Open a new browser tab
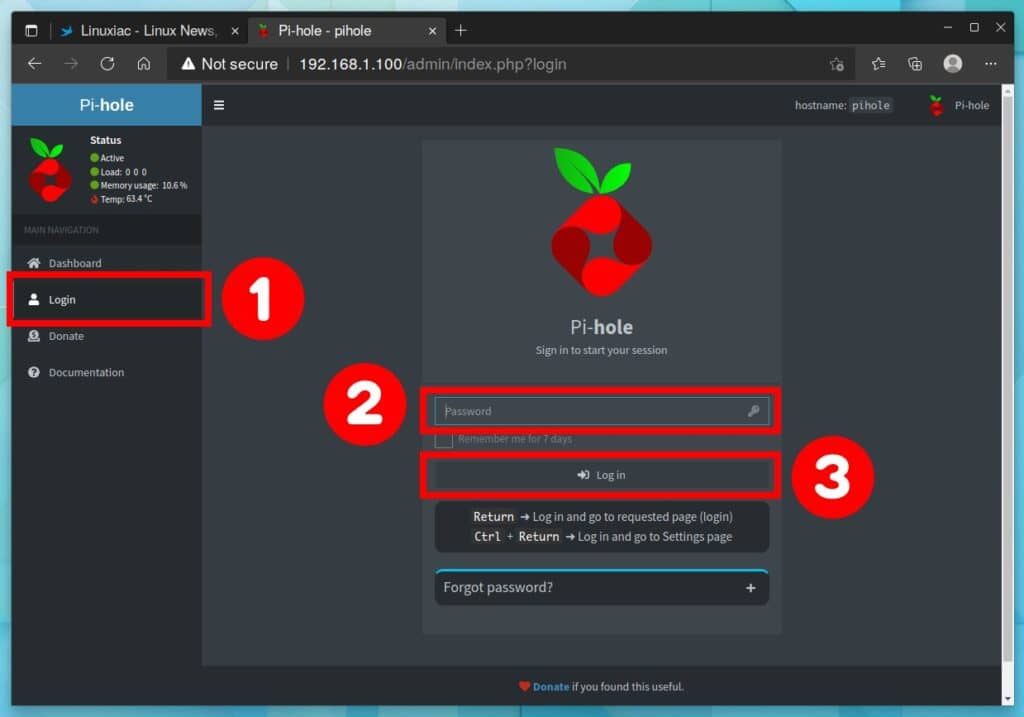 [x=460, y=30]
